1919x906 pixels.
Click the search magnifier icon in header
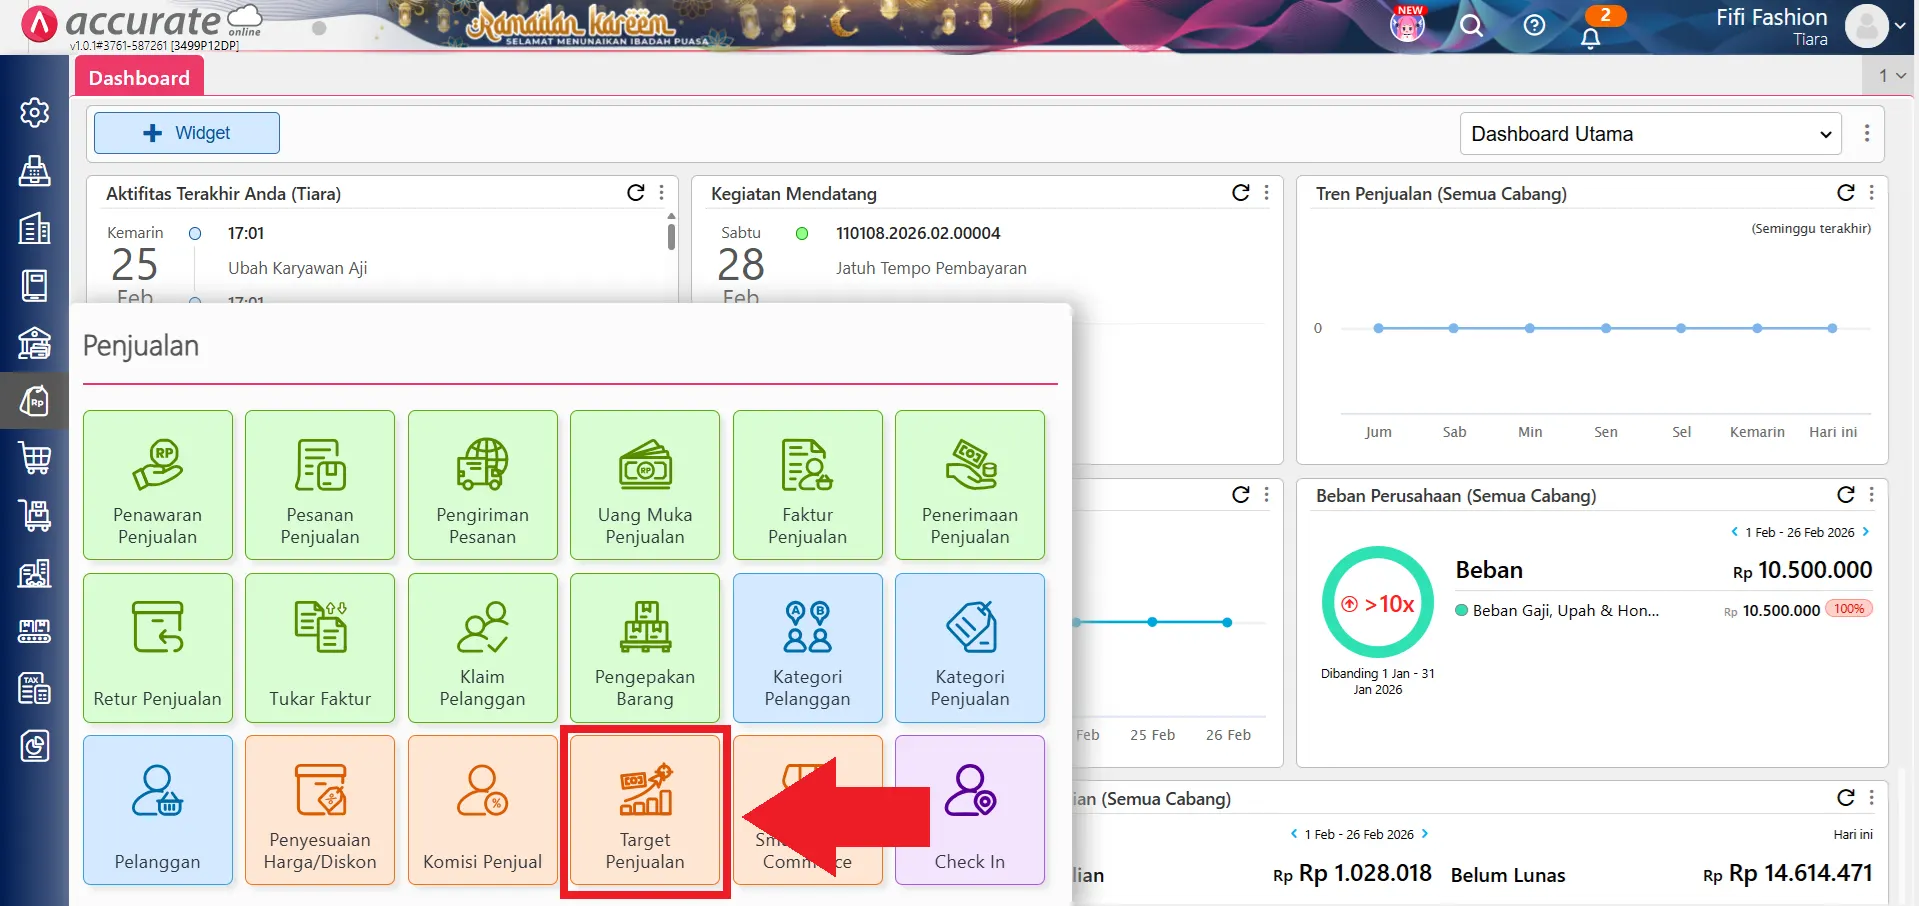pos(1471,26)
